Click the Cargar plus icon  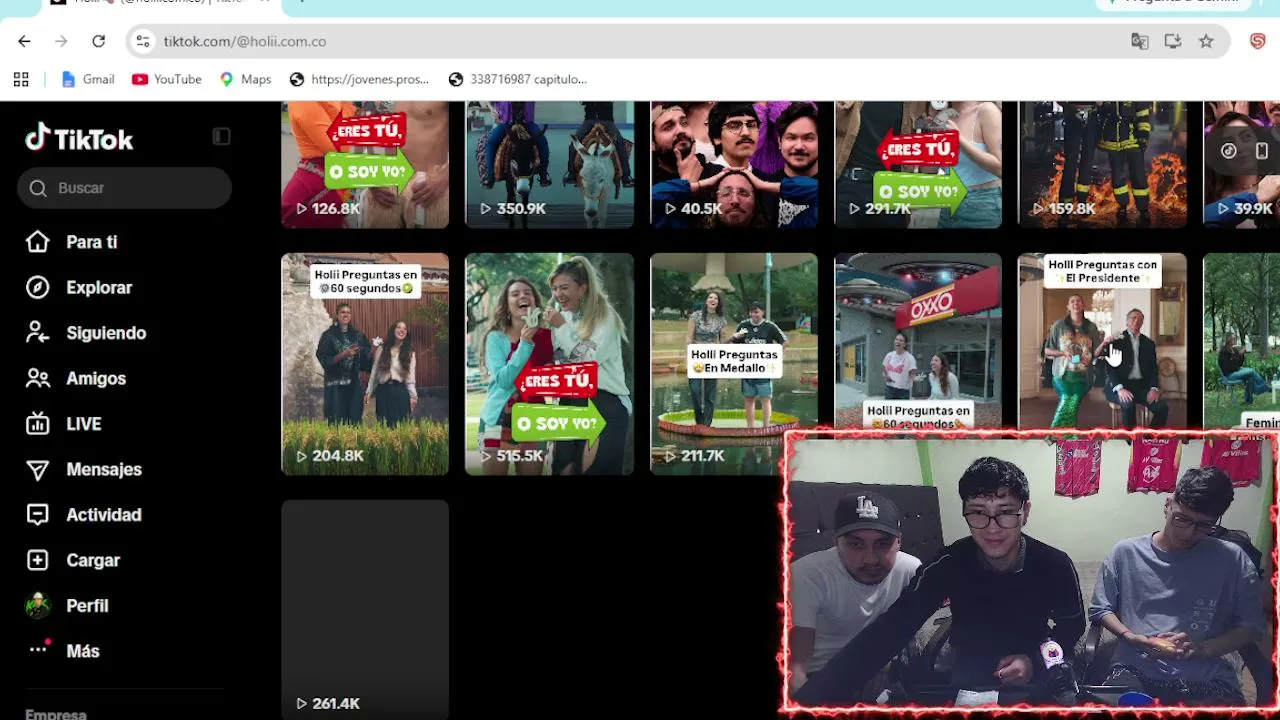click(37, 560)
